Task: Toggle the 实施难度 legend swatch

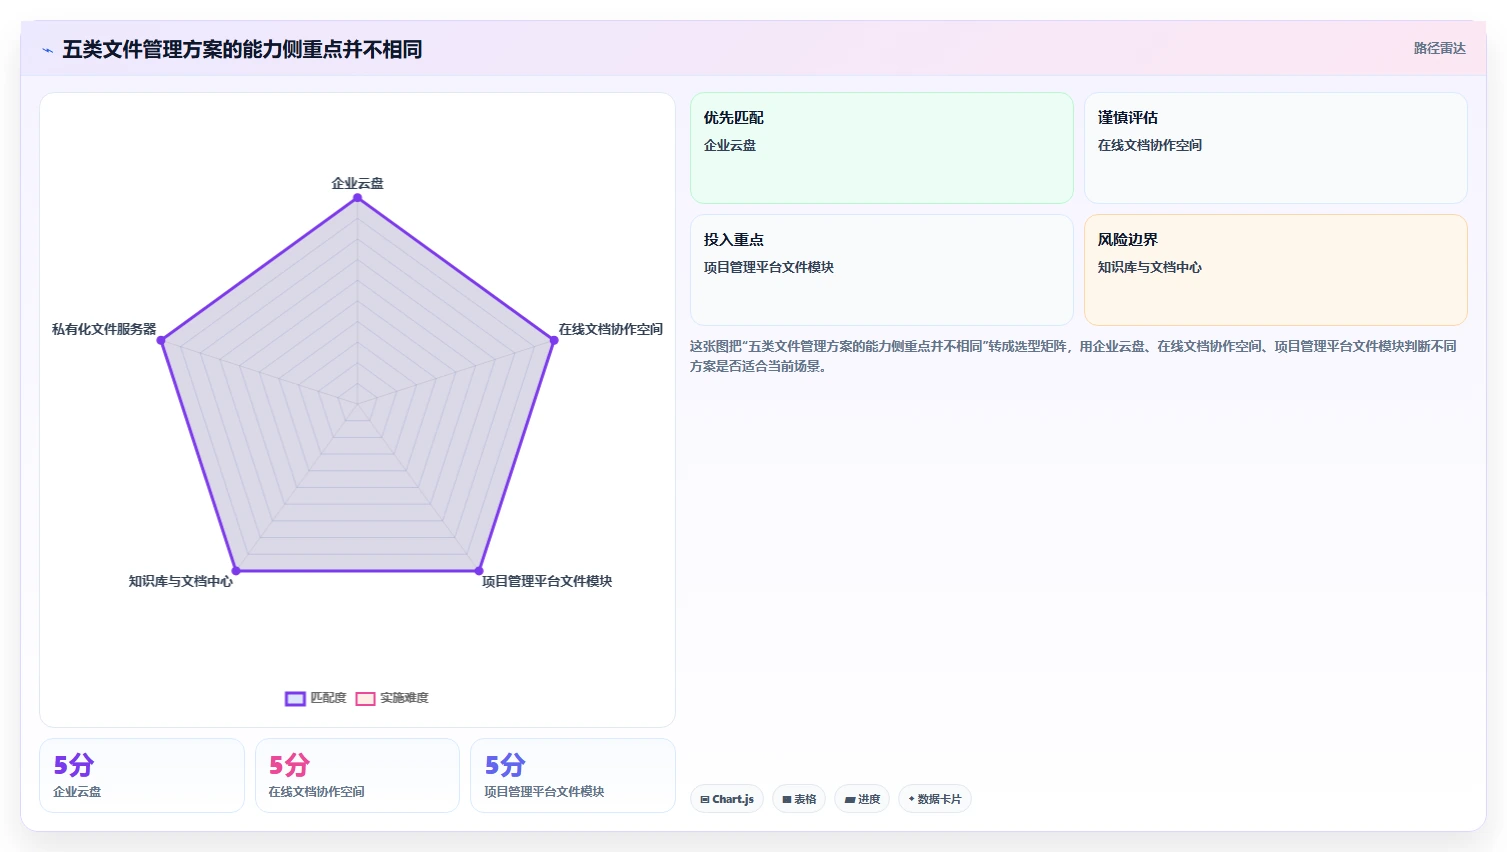Action: coord(365,699)
